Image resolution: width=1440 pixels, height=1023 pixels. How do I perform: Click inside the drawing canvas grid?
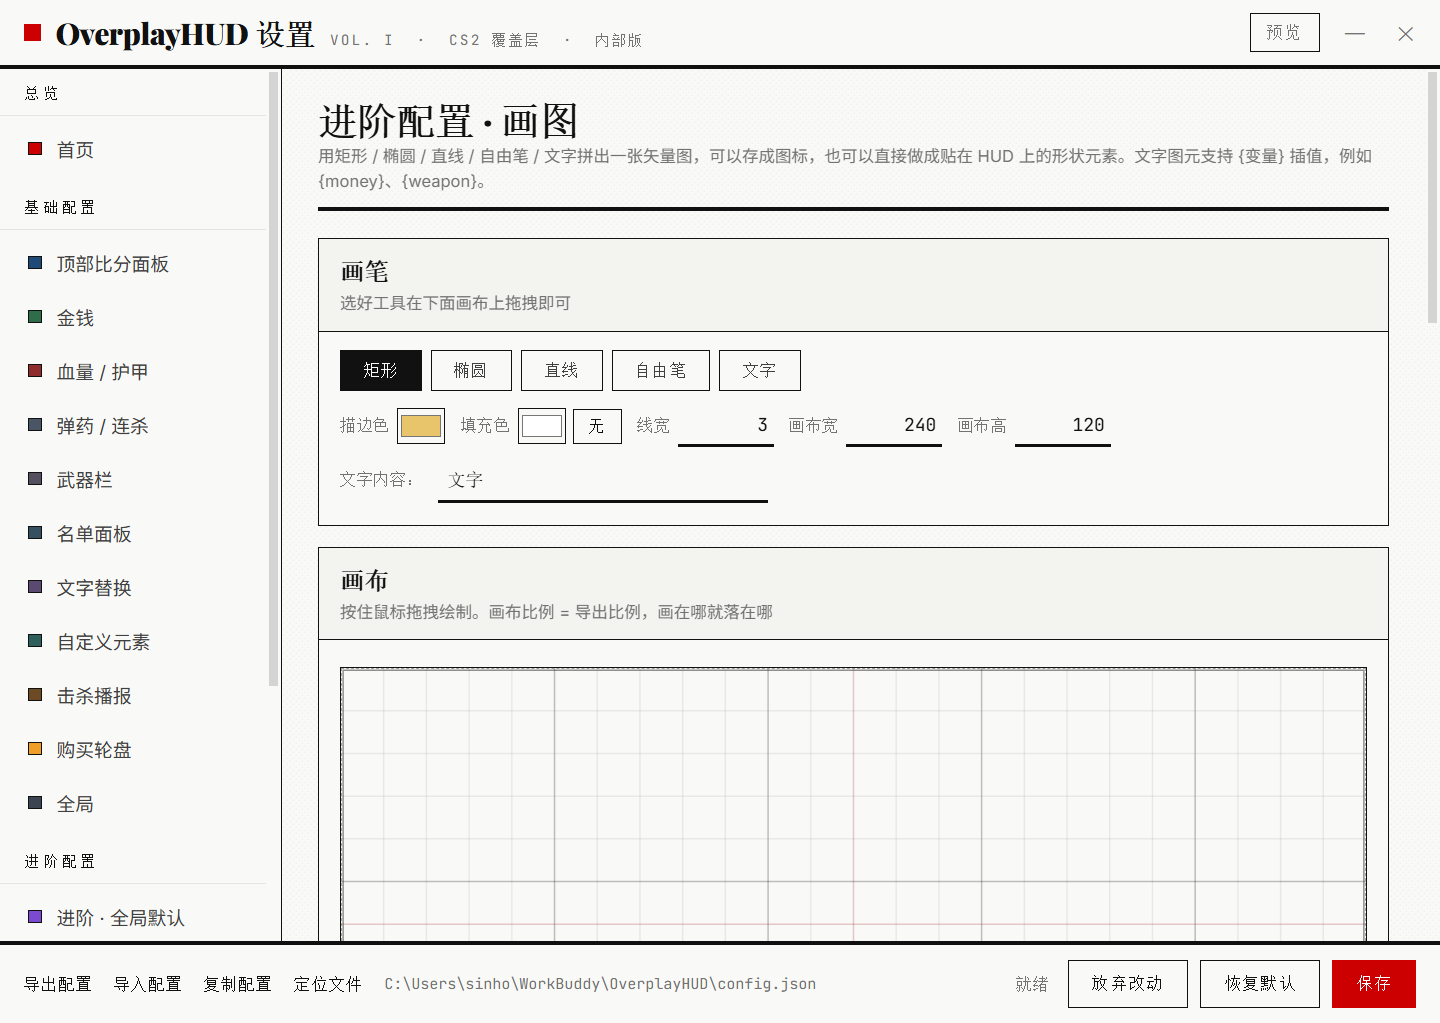point(853,804)
